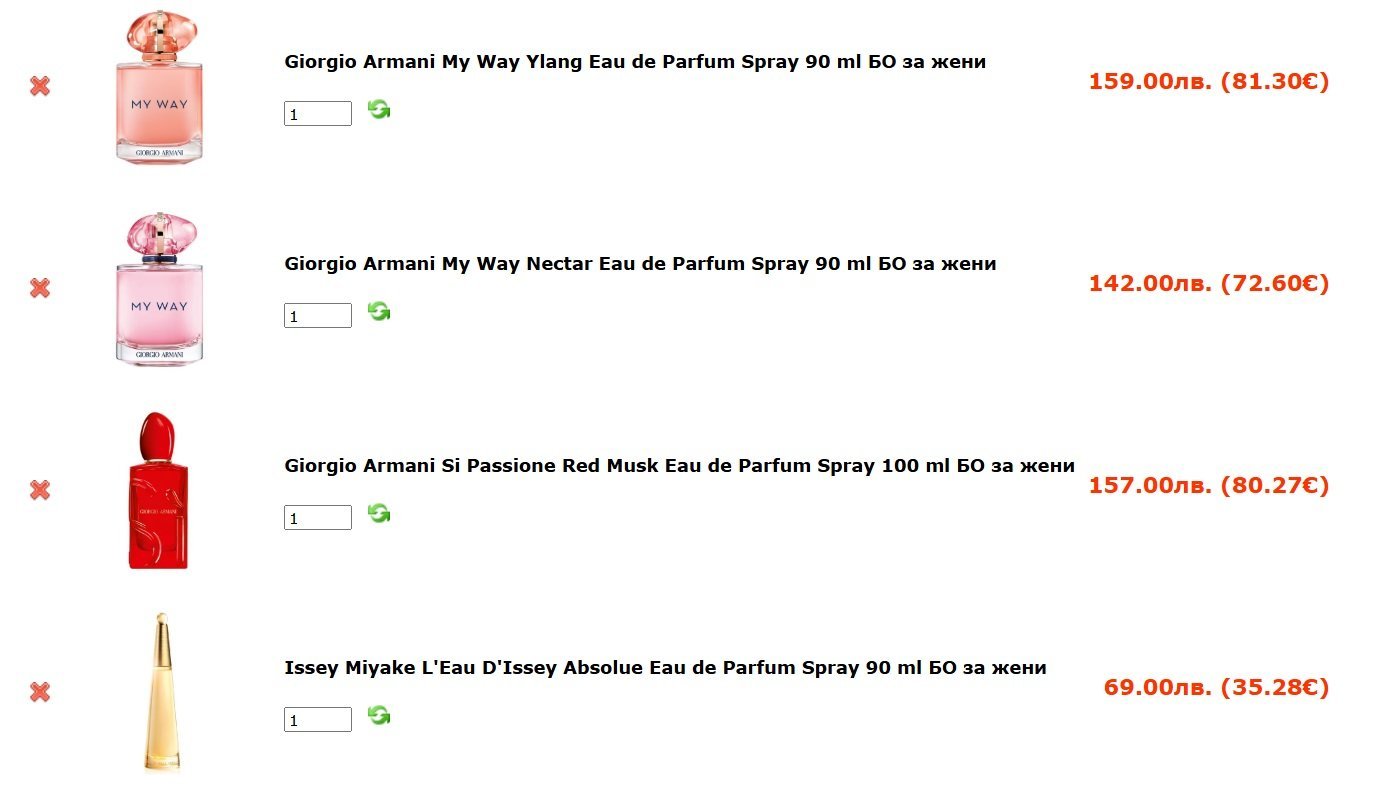Open Issey Miyake L'Eau D'Issey Absolue link
The image size is (1378, 790).
(x=665, y=668)
